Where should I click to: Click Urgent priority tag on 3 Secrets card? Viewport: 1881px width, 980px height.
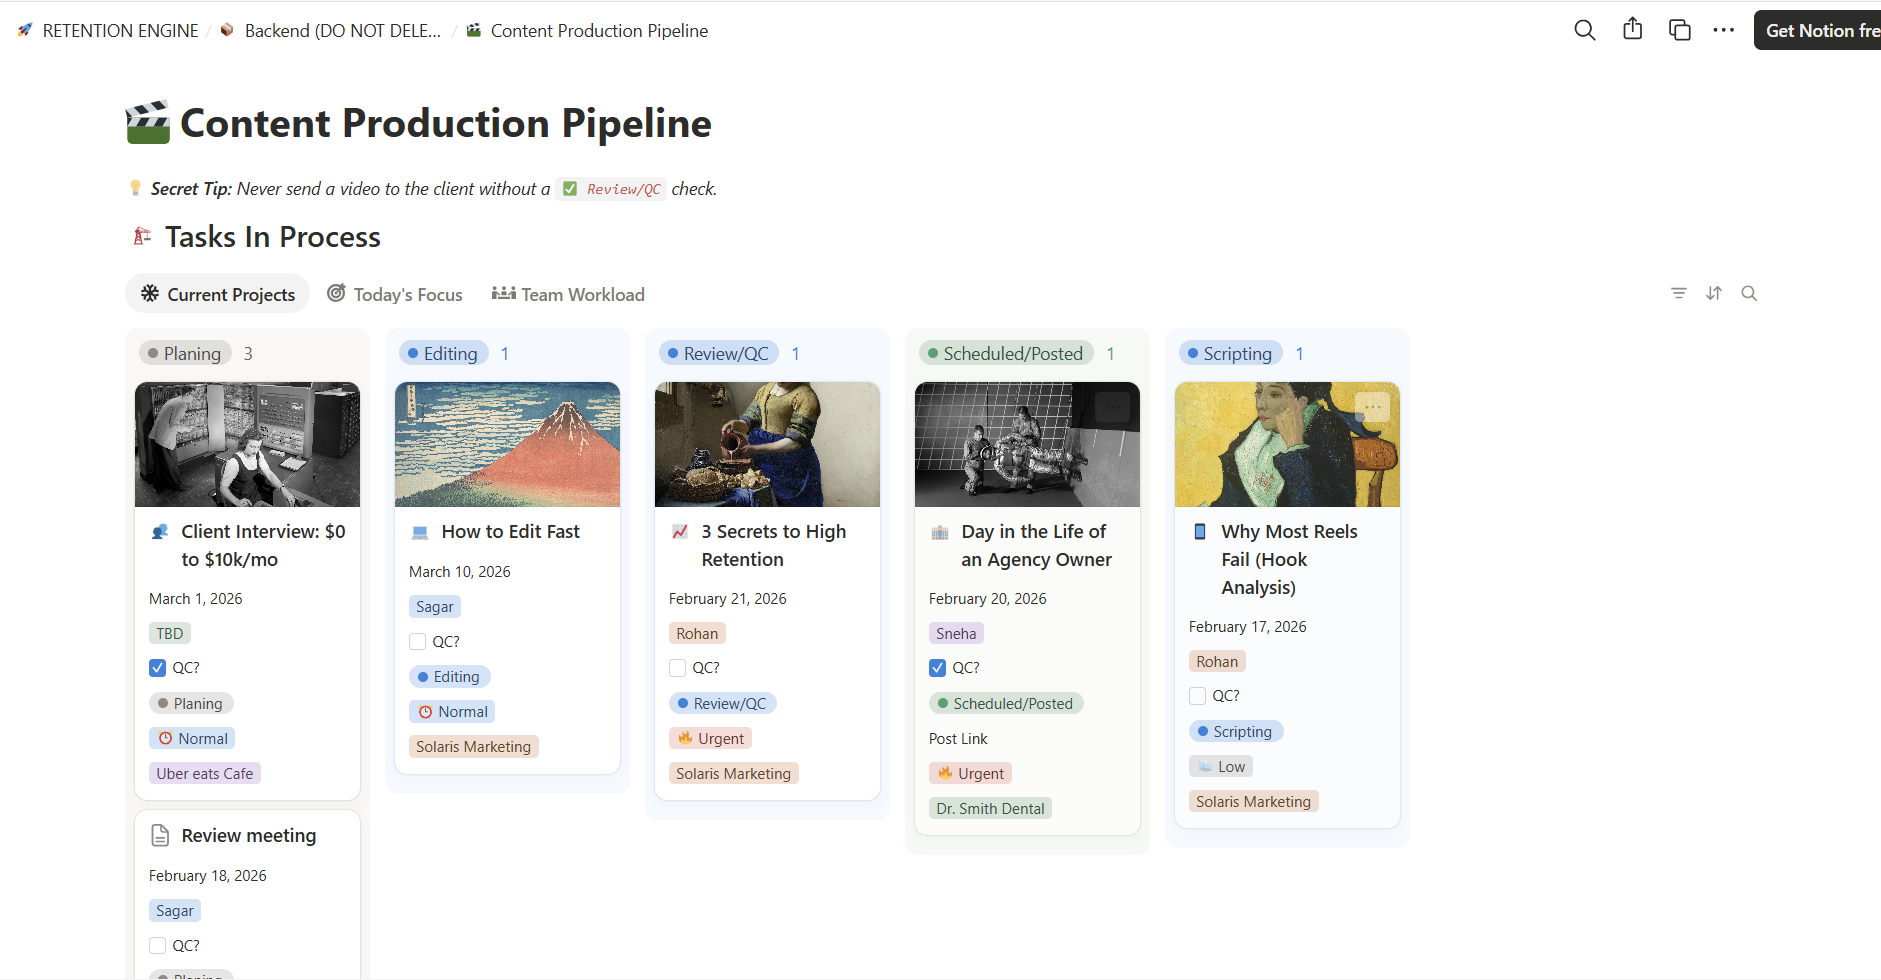pos(710,739)
